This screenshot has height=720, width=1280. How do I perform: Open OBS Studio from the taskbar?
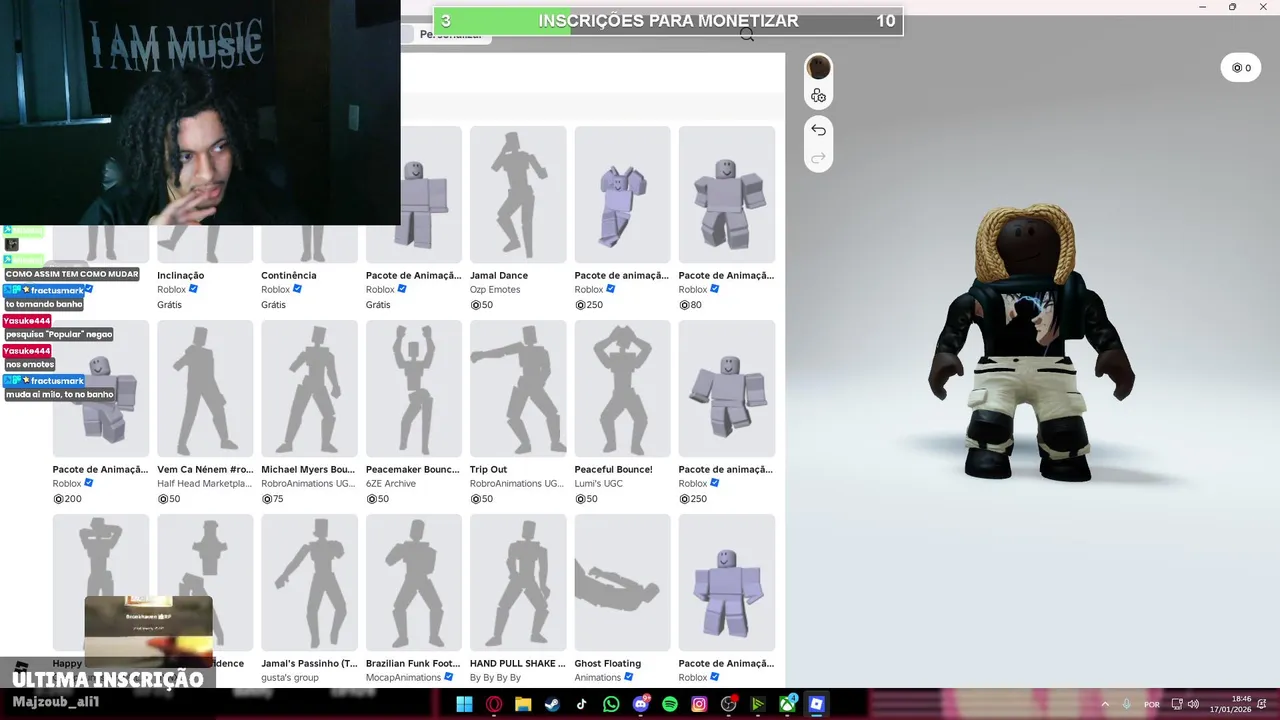click(x=729, y=704)
